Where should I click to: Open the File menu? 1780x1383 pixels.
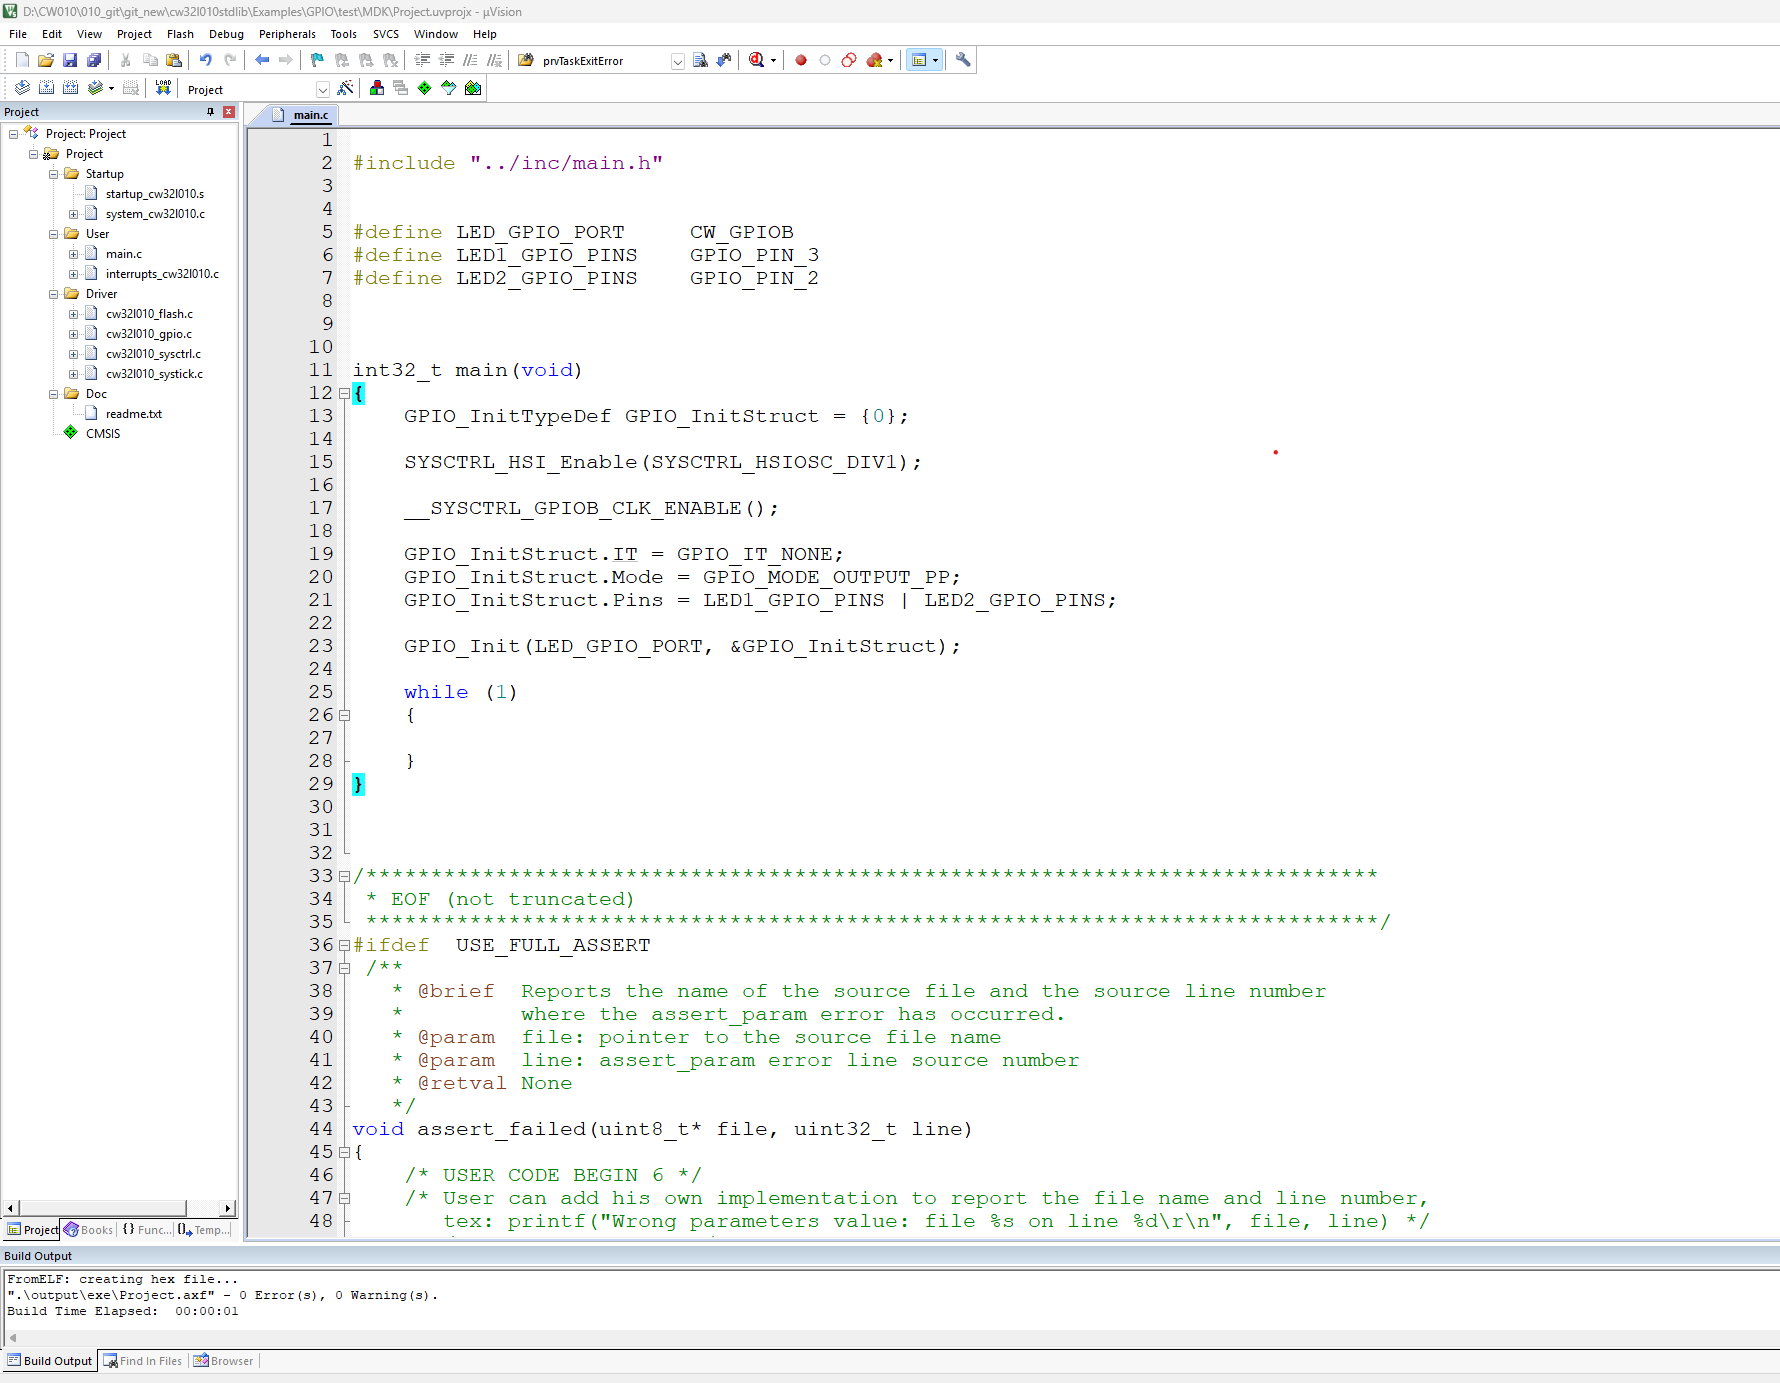18,34
